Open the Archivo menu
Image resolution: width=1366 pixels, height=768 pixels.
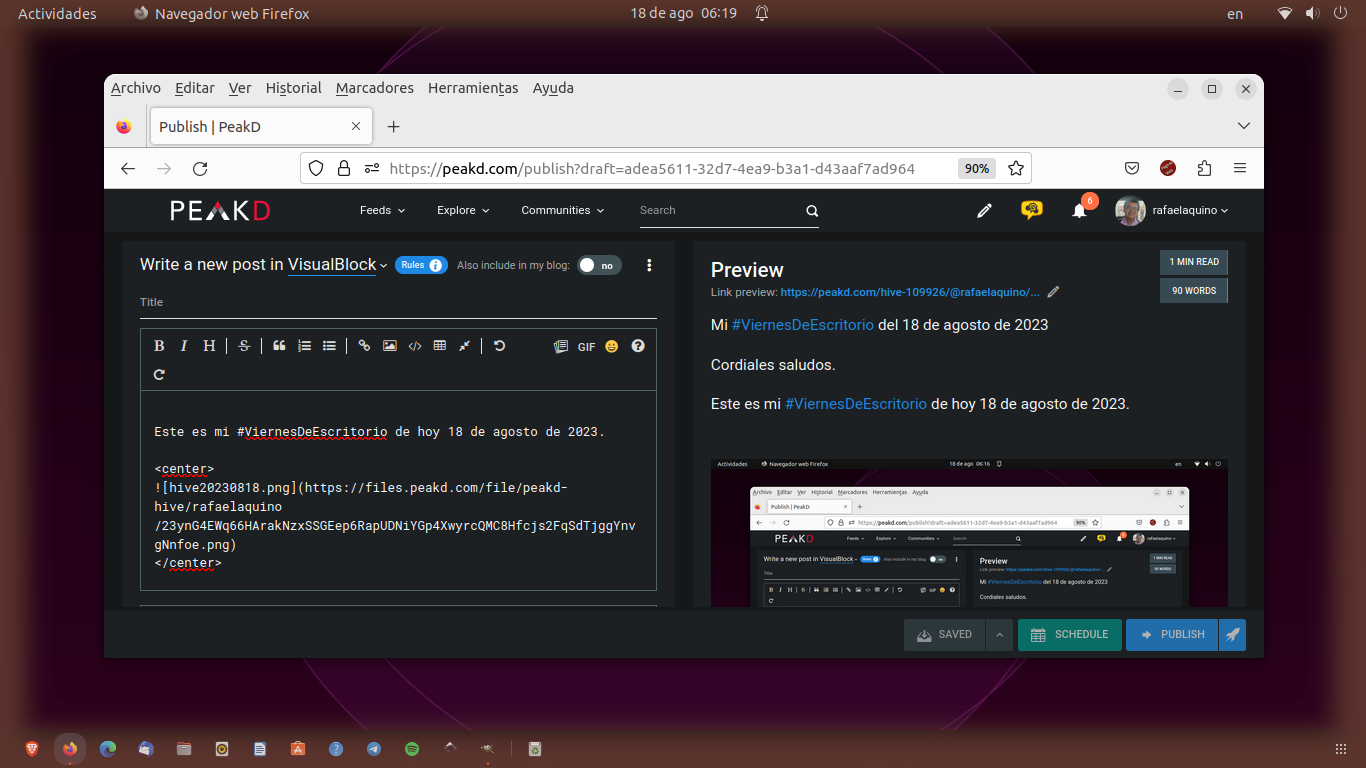coord(136,88)
